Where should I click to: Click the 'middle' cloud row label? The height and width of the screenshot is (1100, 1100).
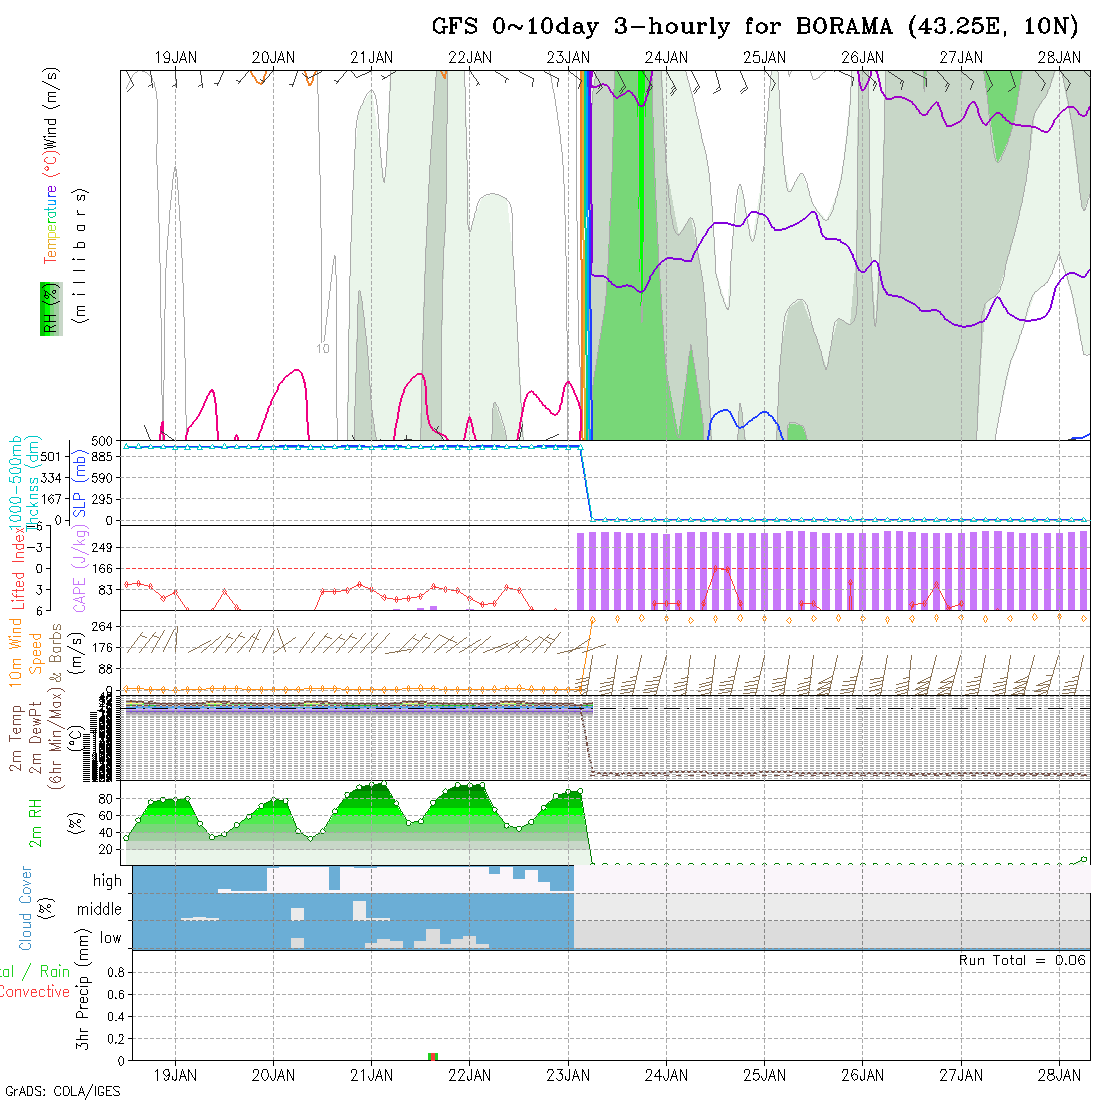(x=100, y=909)
